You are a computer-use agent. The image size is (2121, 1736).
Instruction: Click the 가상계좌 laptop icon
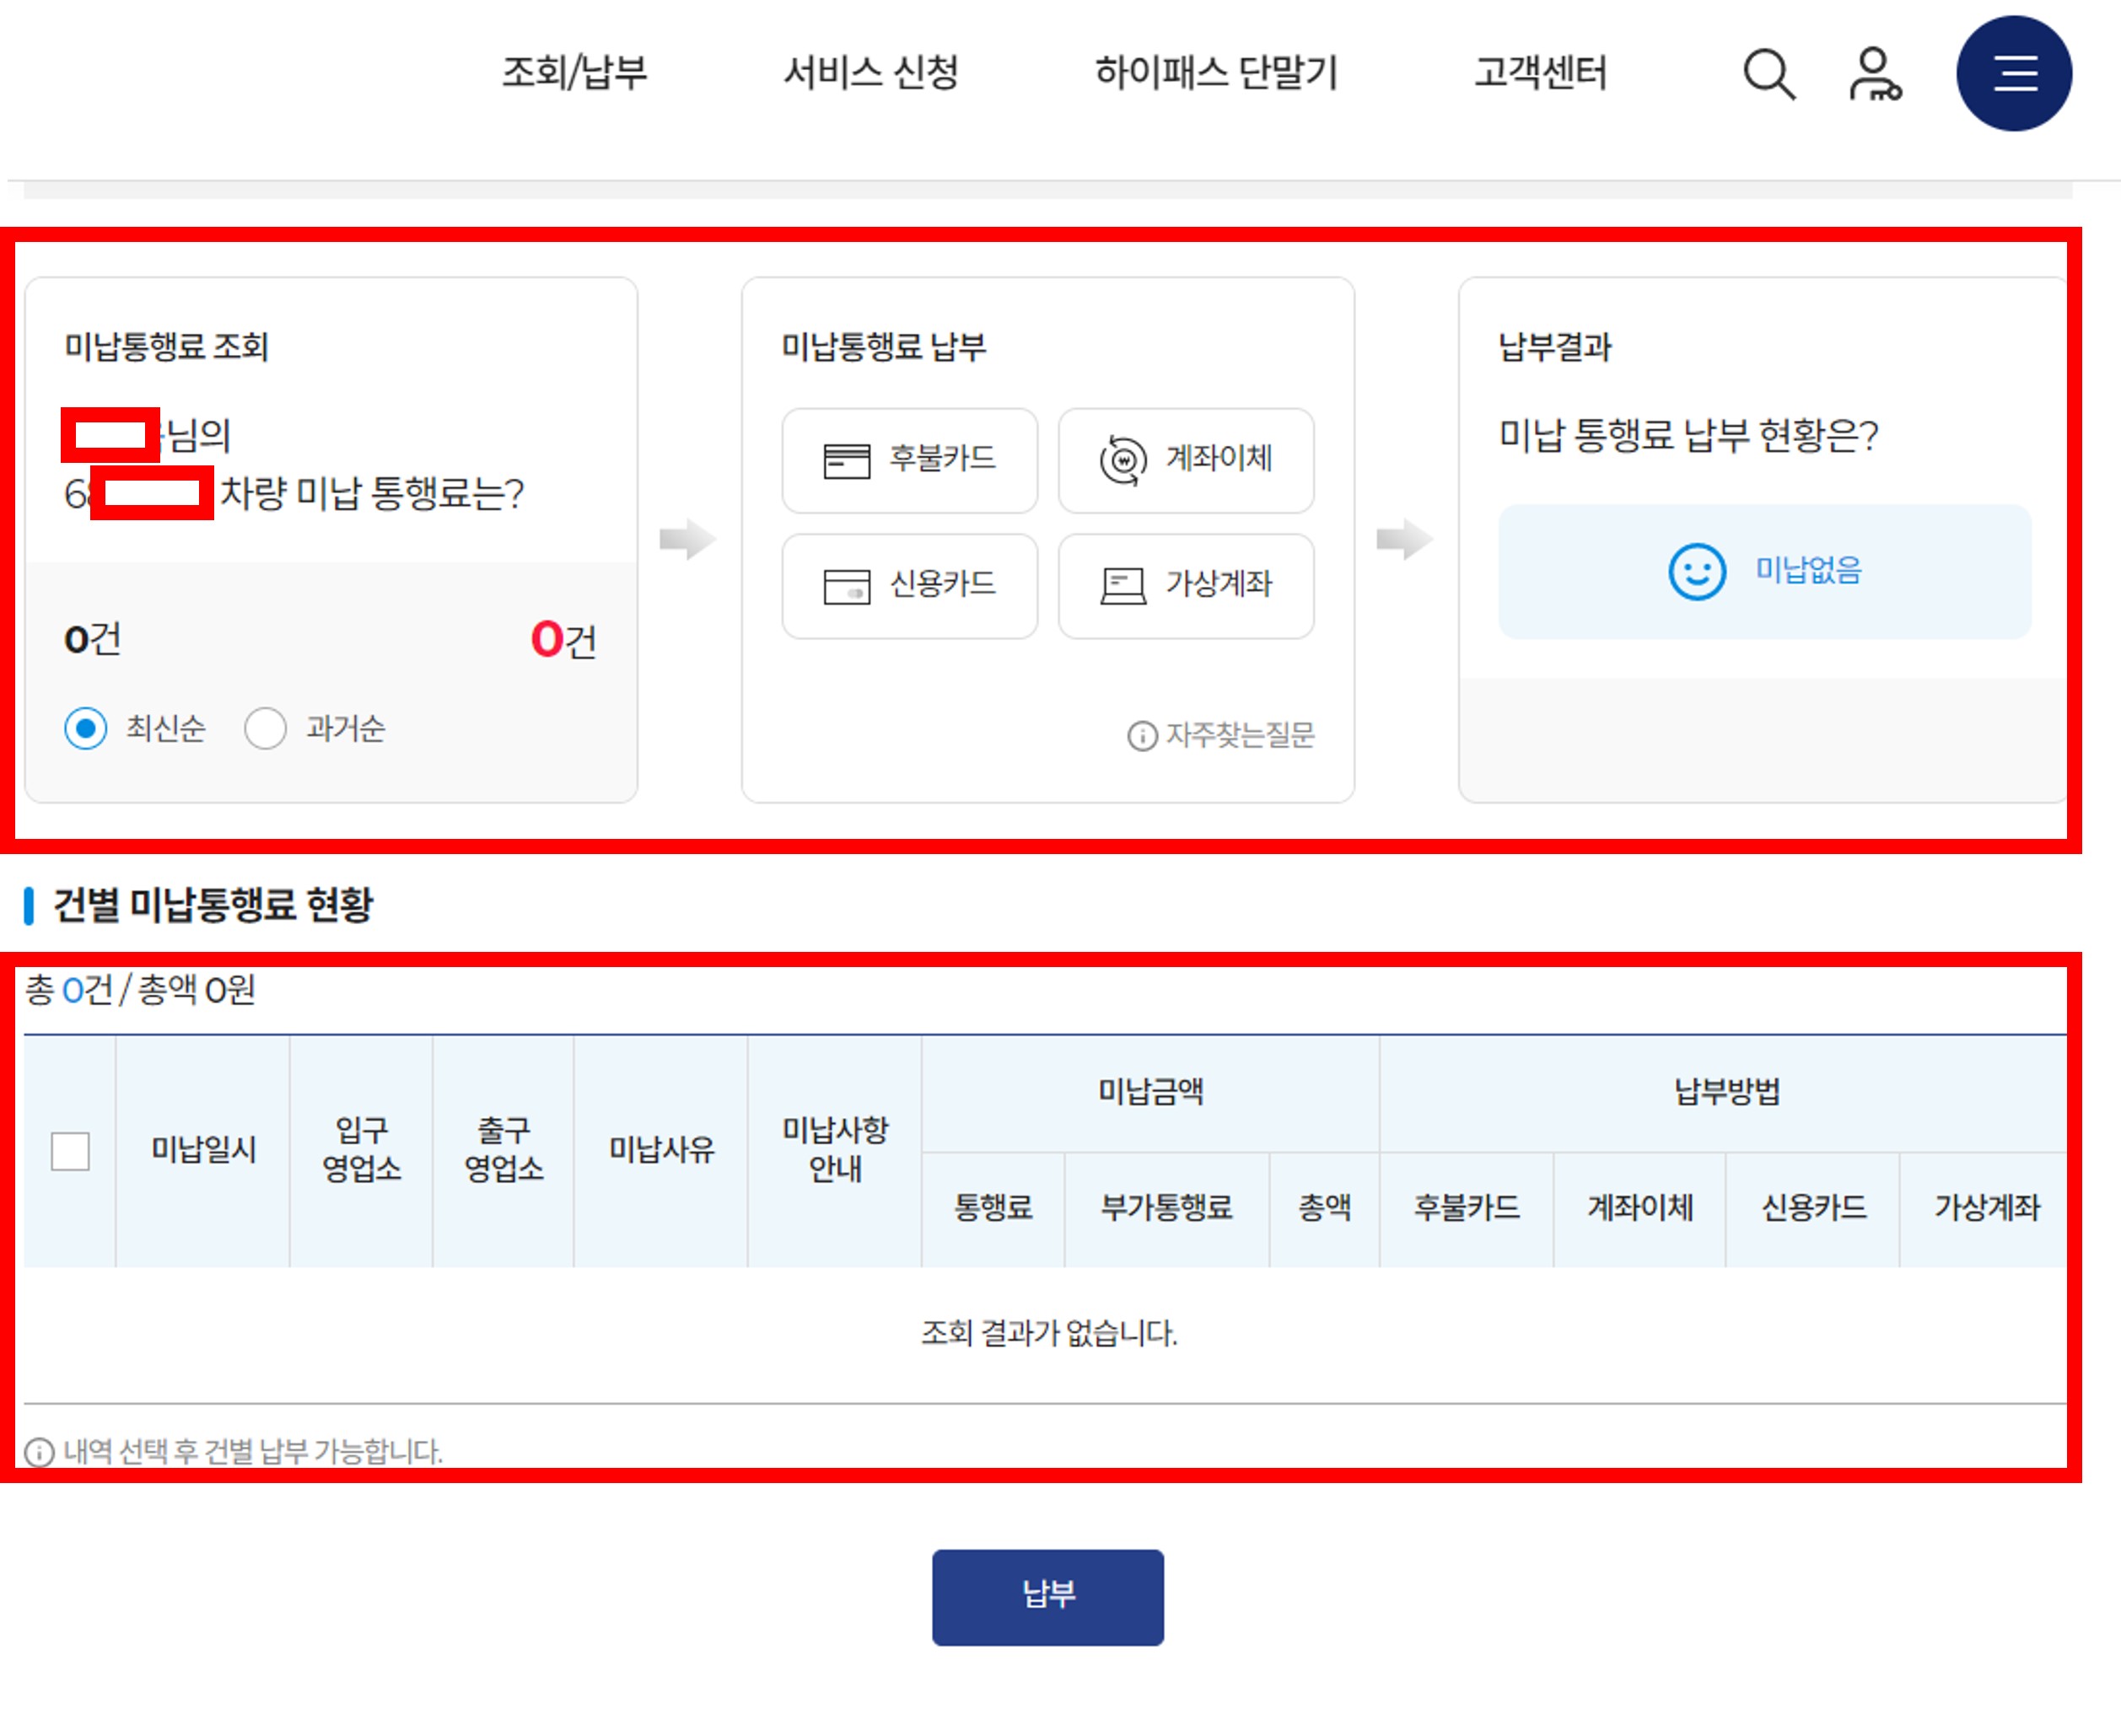pos(1122,586)
